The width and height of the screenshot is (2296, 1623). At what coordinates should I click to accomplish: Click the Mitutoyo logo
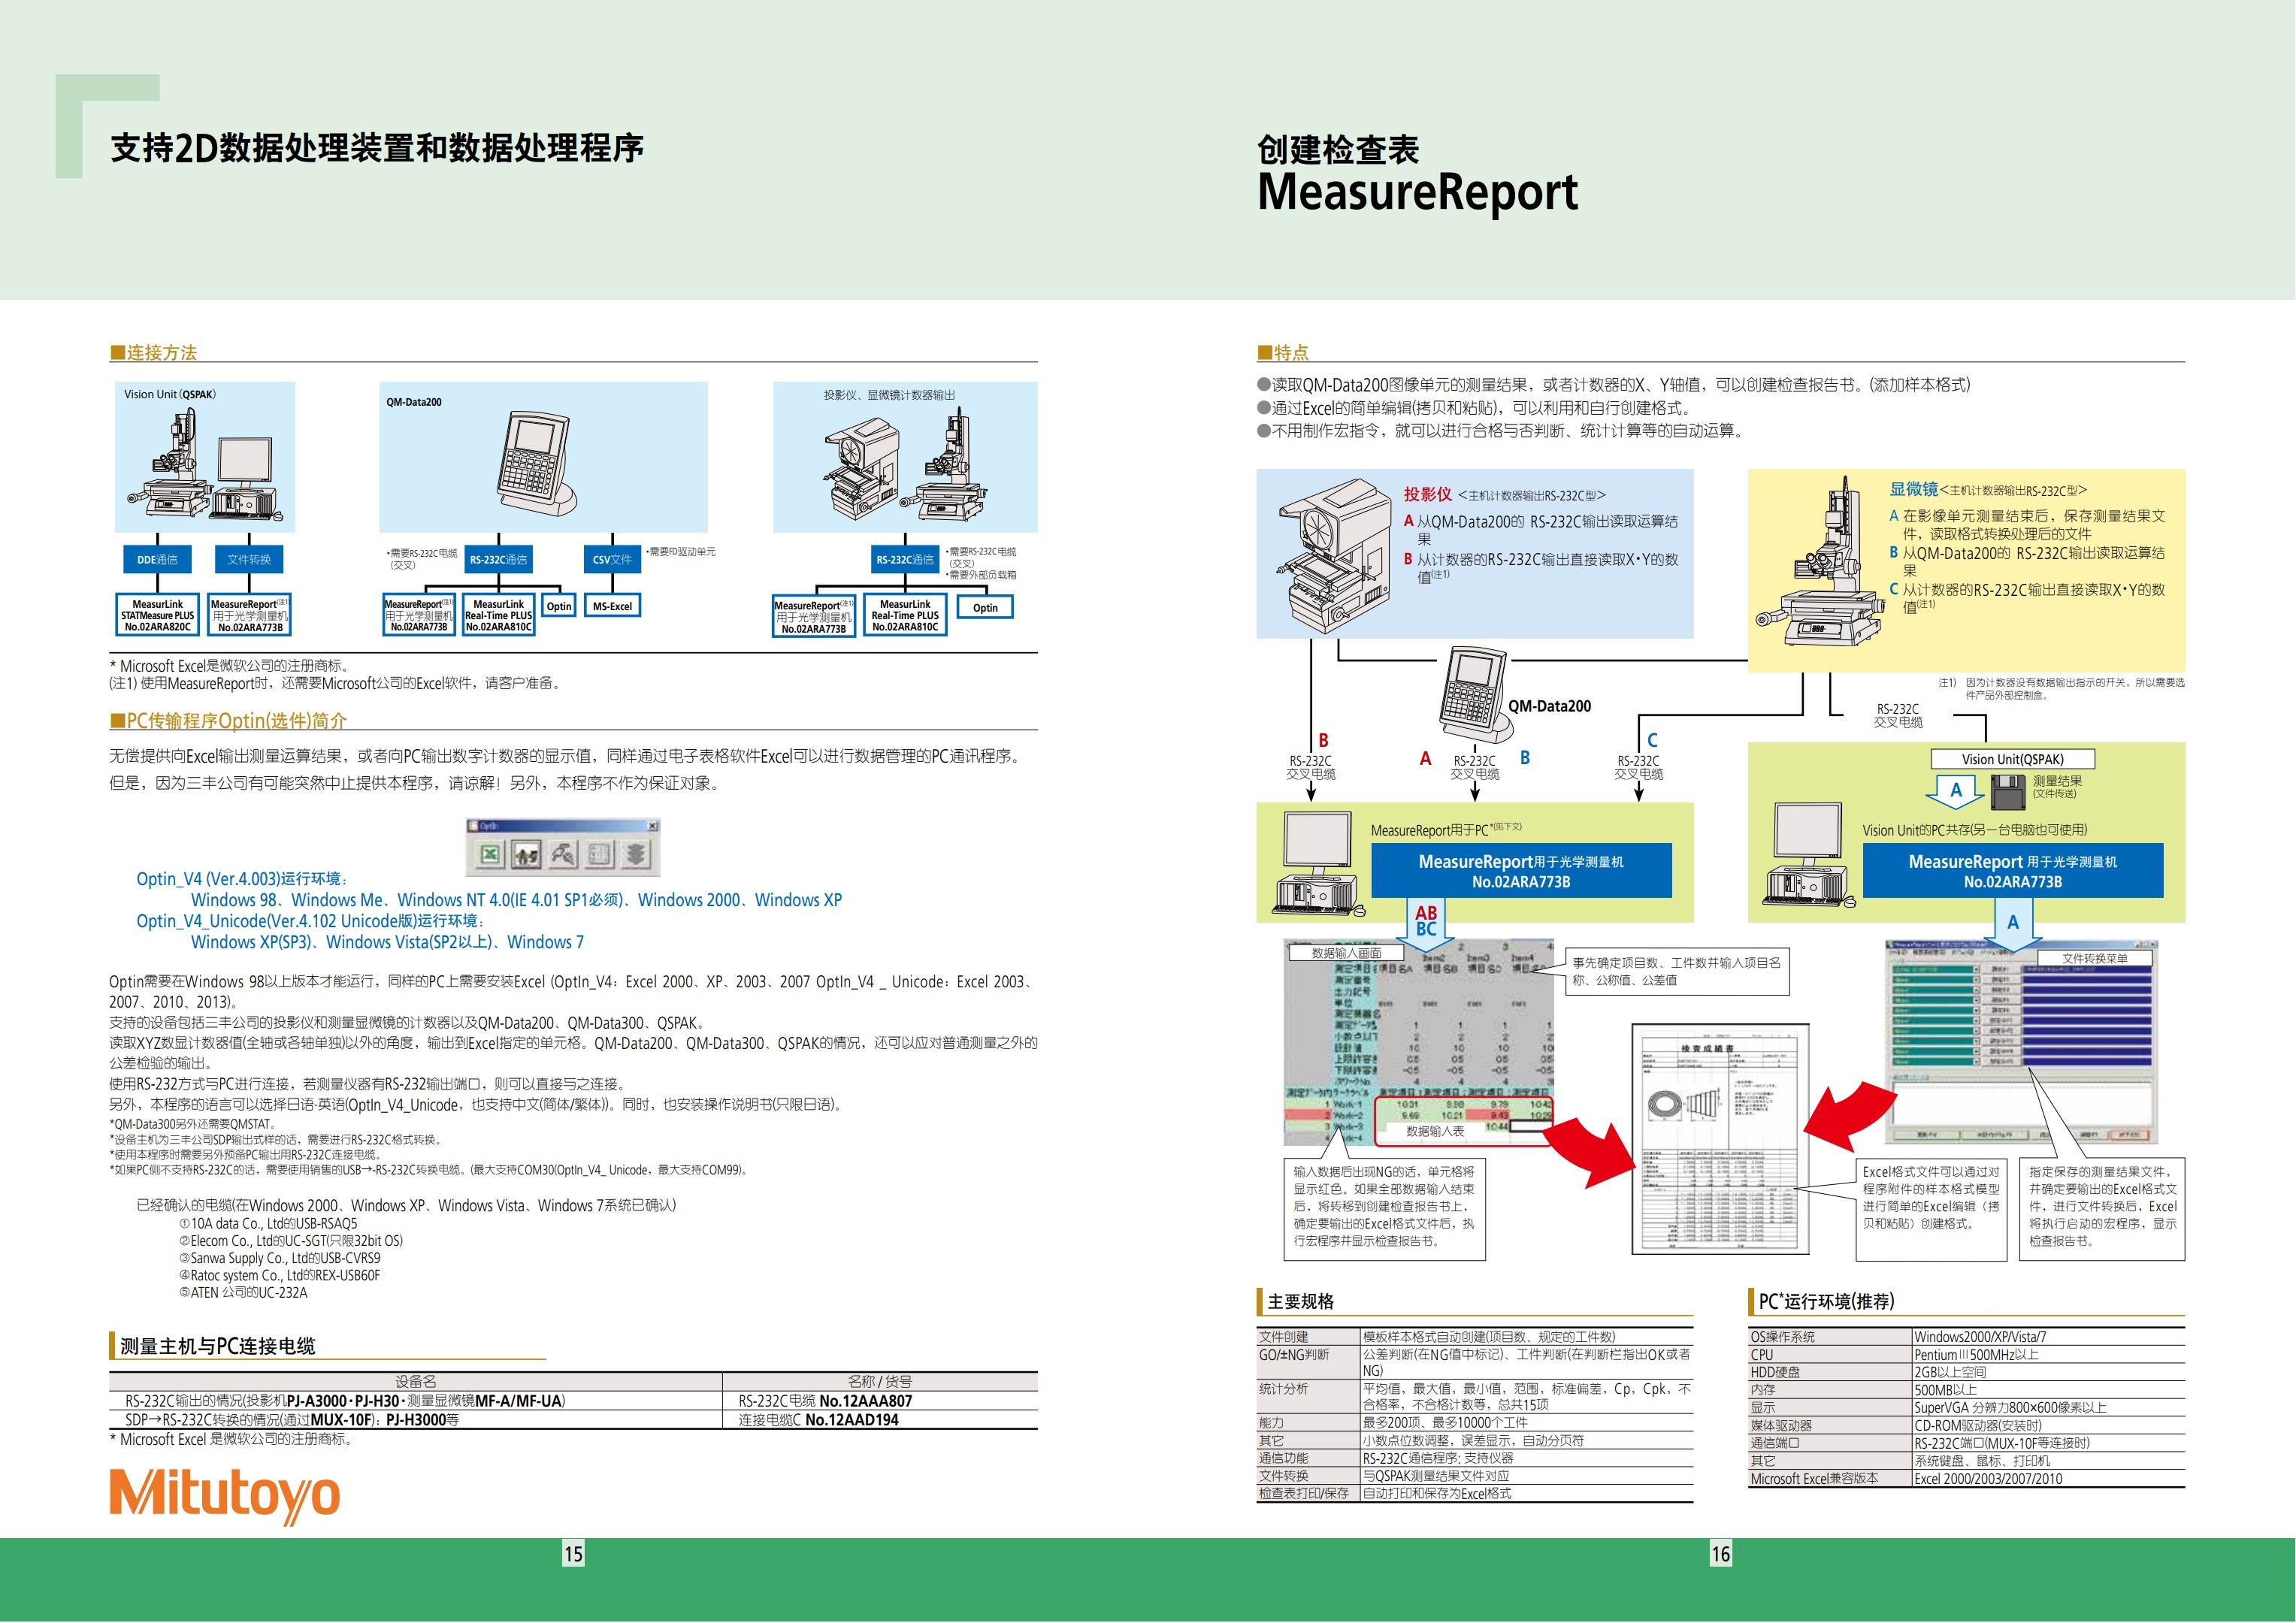click(224, 1494)
